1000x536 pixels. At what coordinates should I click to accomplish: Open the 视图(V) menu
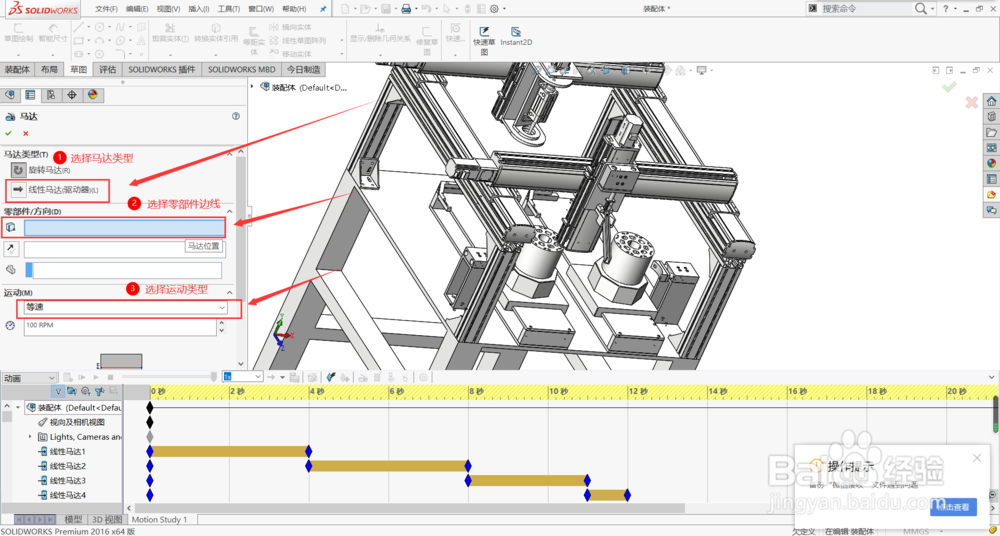click(168, 9)
